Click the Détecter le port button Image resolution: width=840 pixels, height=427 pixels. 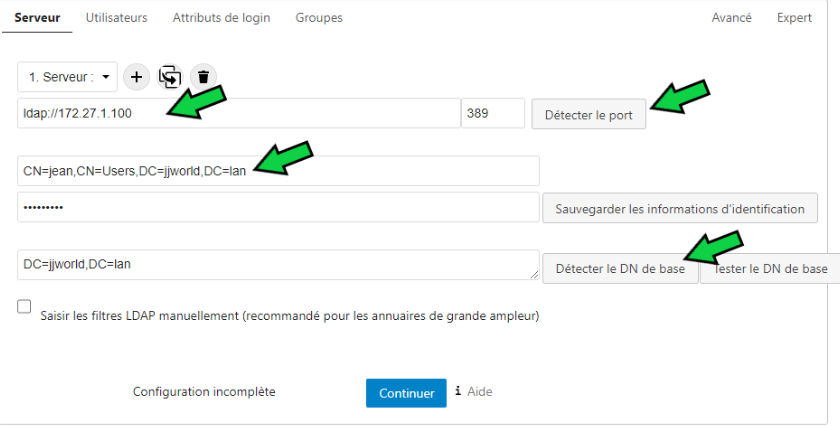click(588, 115)
